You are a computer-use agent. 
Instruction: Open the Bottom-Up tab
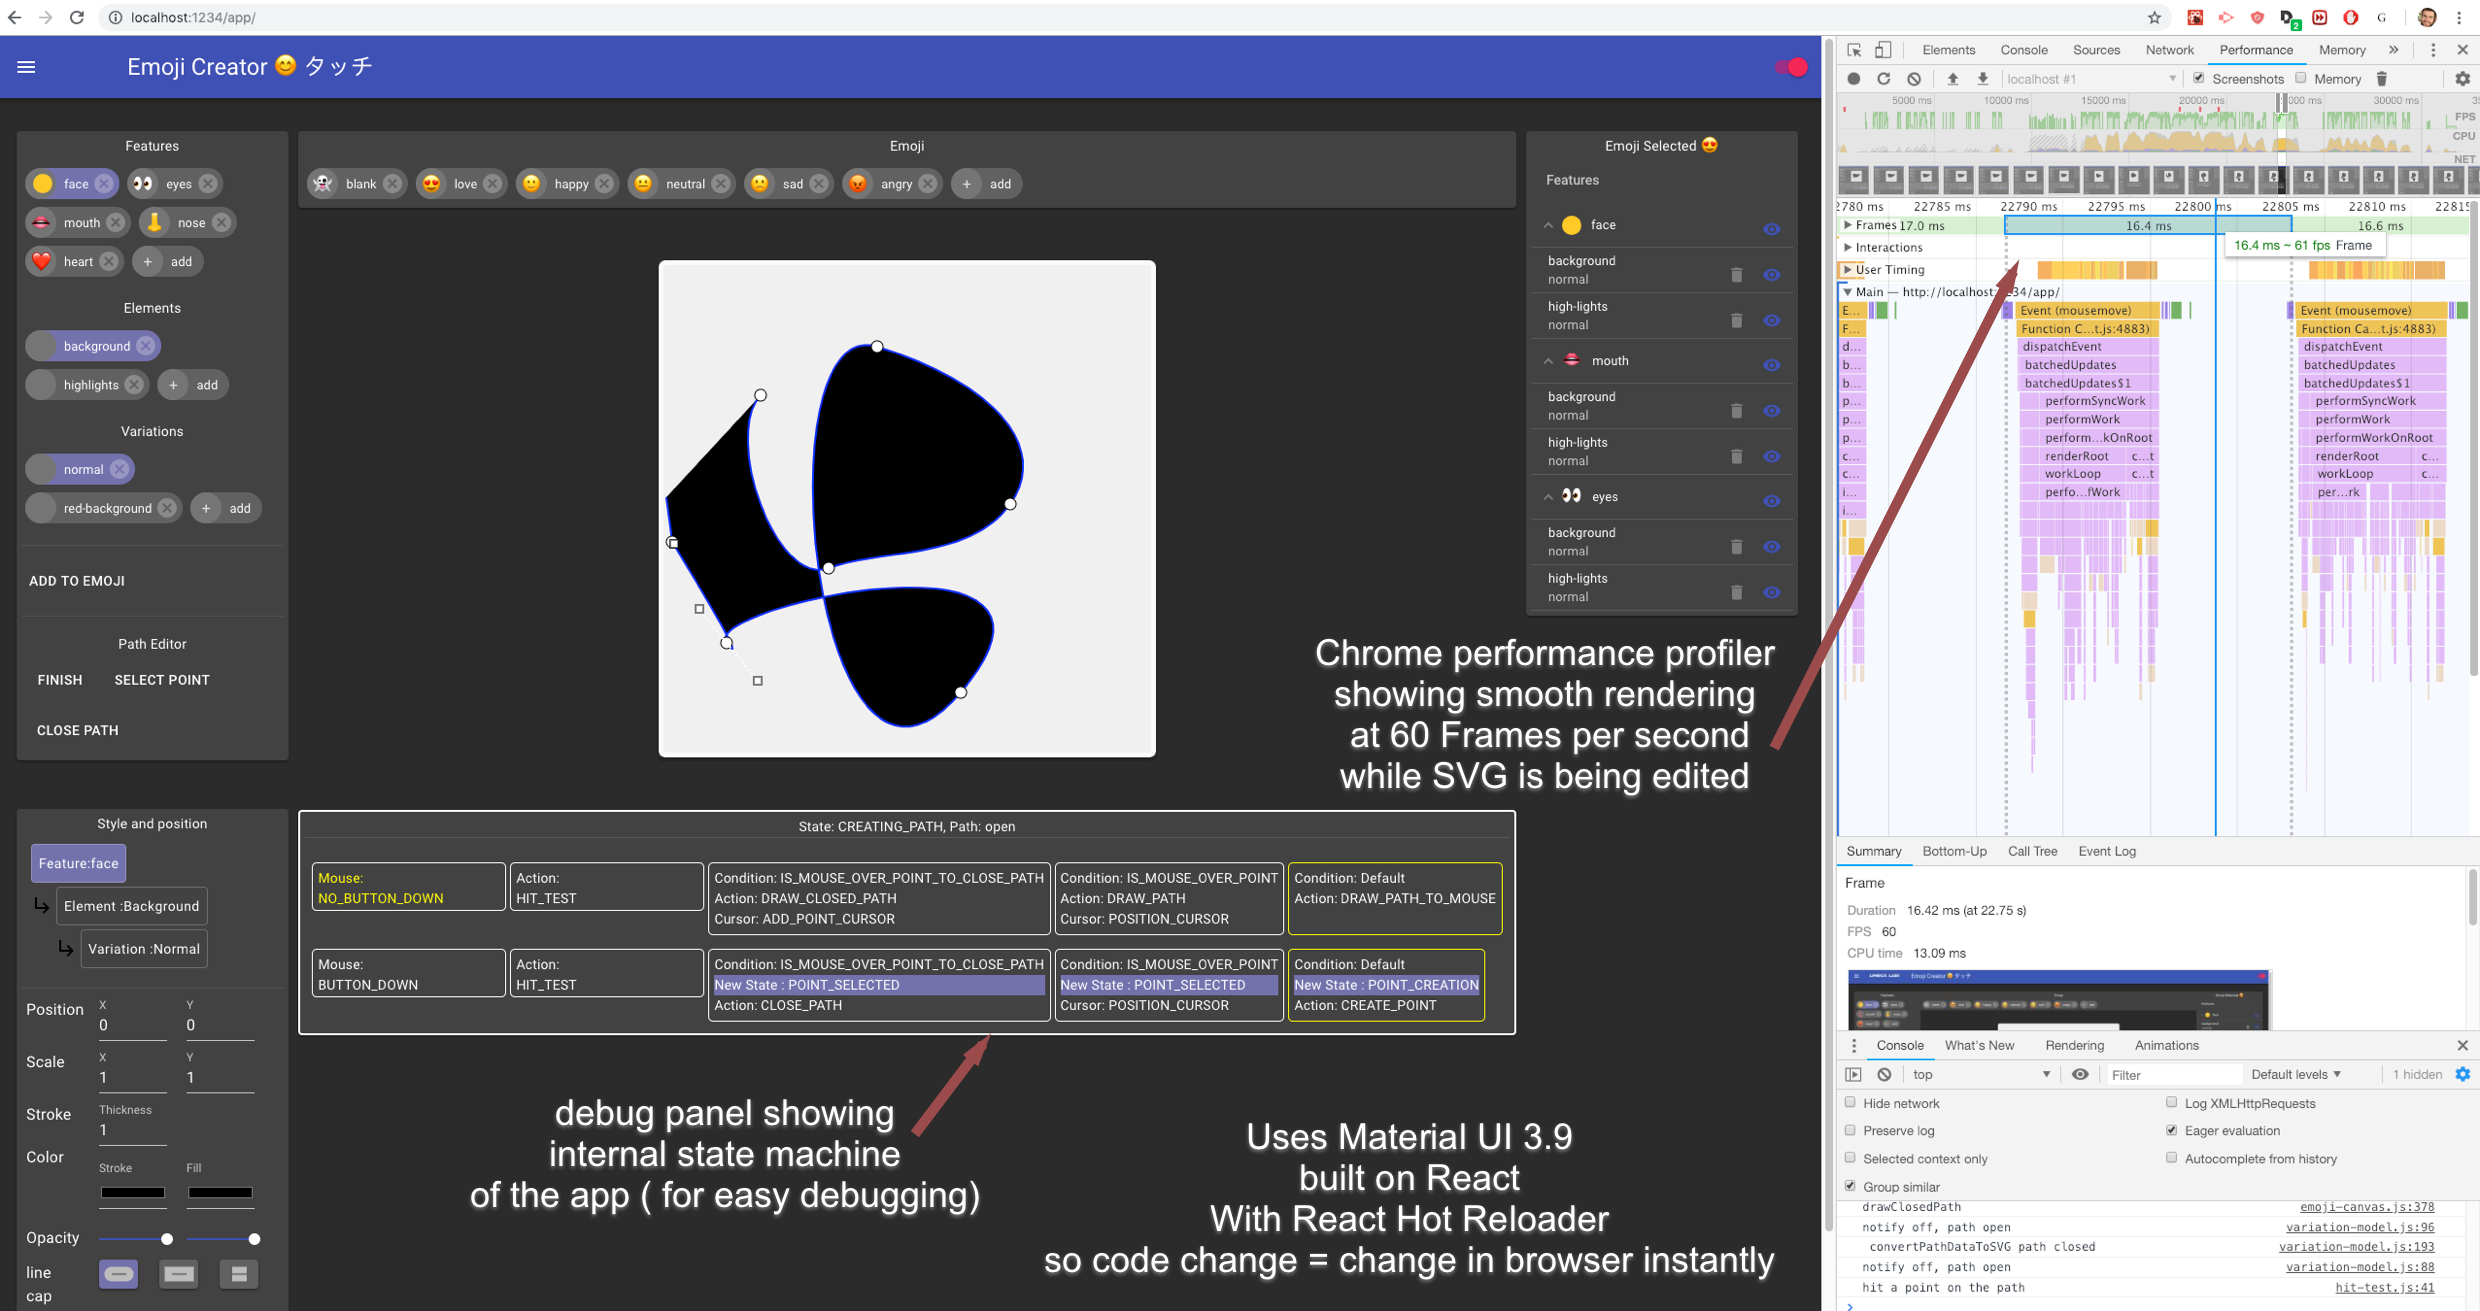coord(1954,851)
